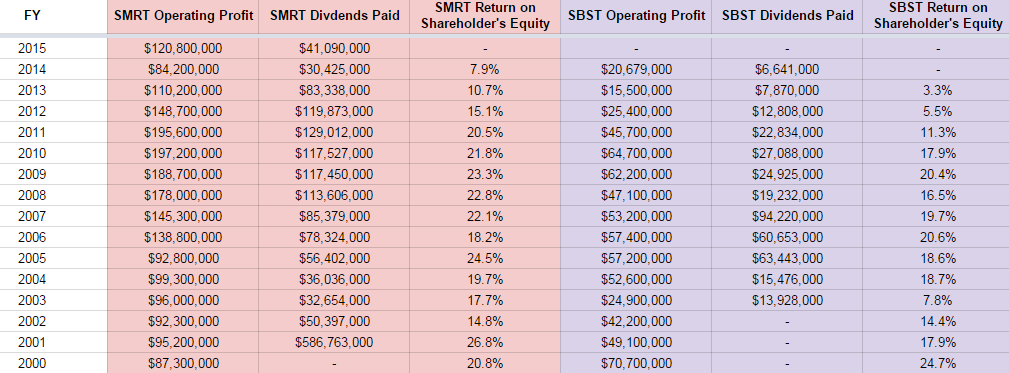Select the $41,090,000 dividends cell

click(x=335, y=48)
